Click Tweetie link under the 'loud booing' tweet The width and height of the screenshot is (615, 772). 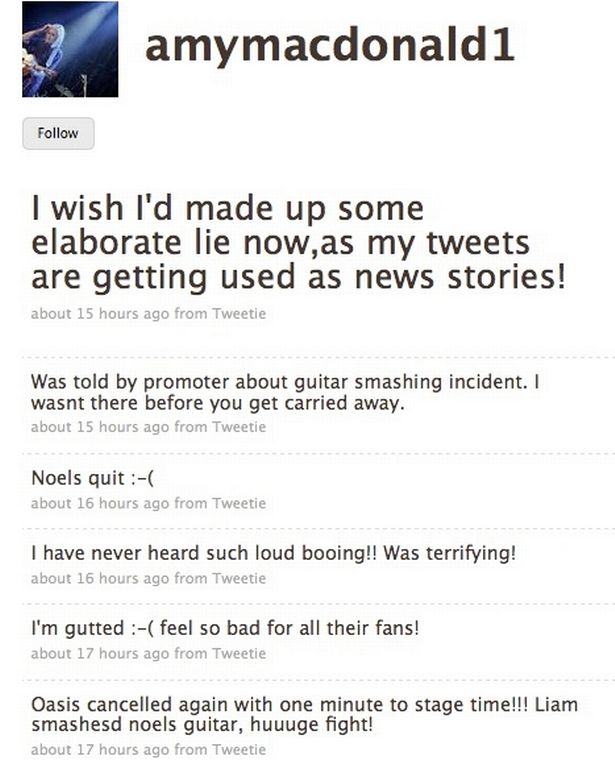coord(239,578)
